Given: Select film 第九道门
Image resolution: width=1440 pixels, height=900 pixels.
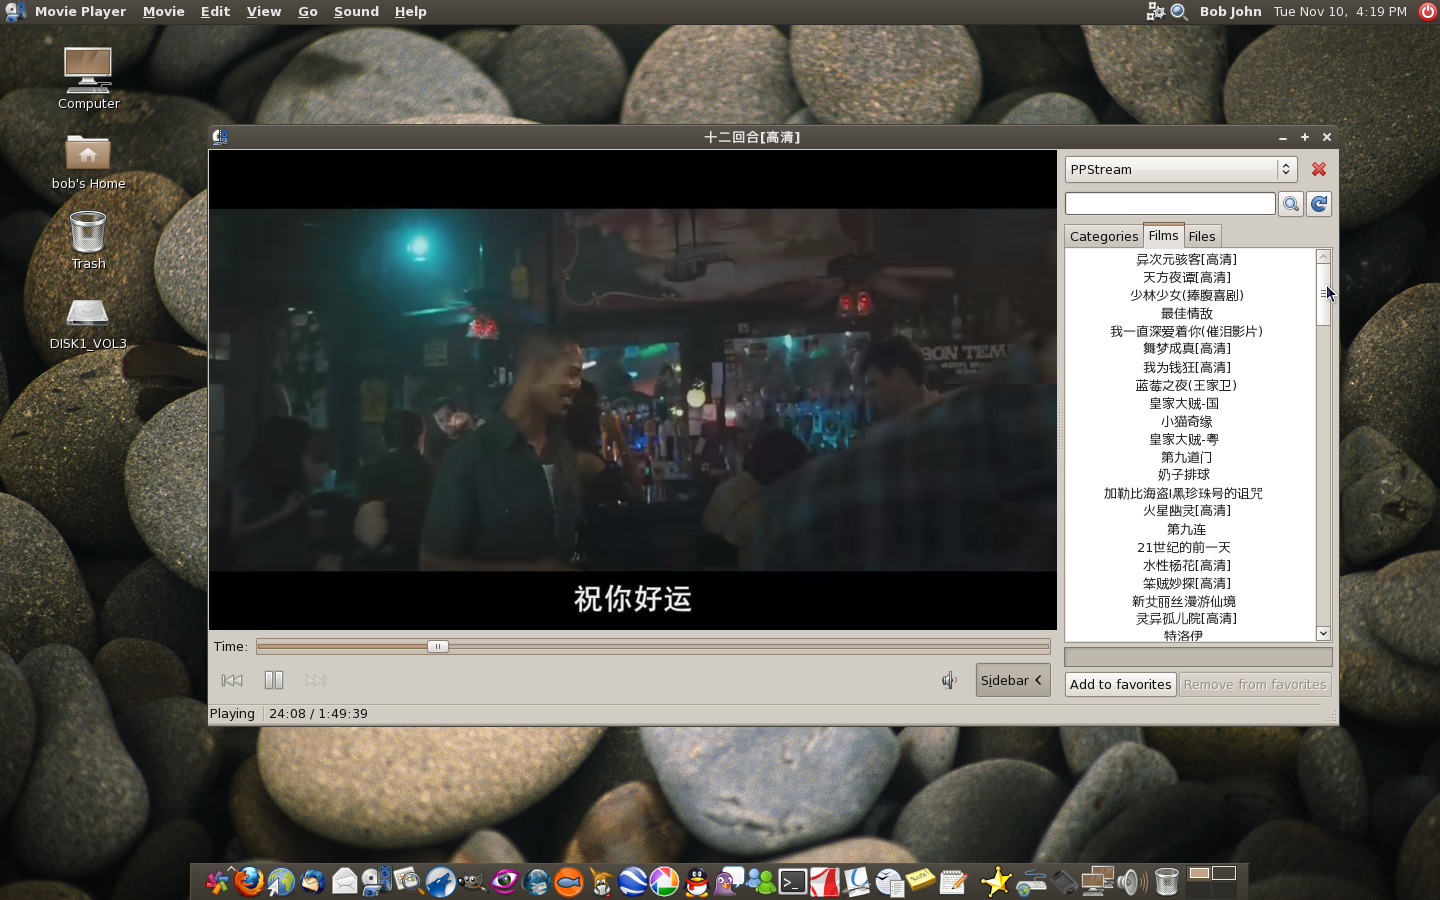Looking at the screenshot, I should pyautogui.click(x=1186, y=457).
